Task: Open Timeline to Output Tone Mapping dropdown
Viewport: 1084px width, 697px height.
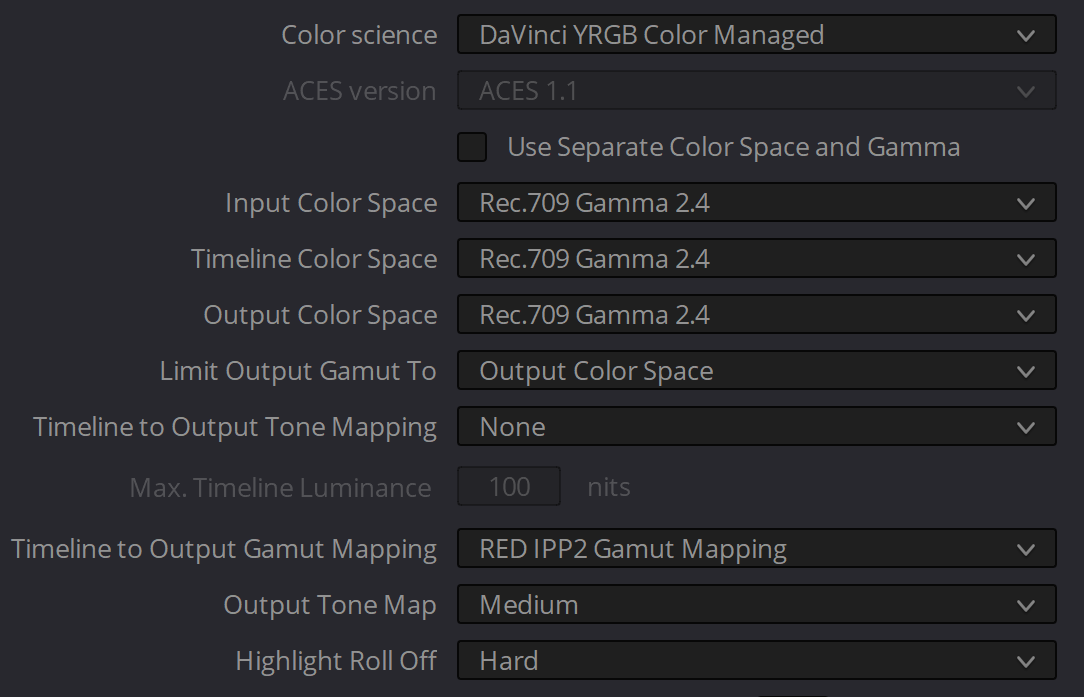Action: (755, 427)
